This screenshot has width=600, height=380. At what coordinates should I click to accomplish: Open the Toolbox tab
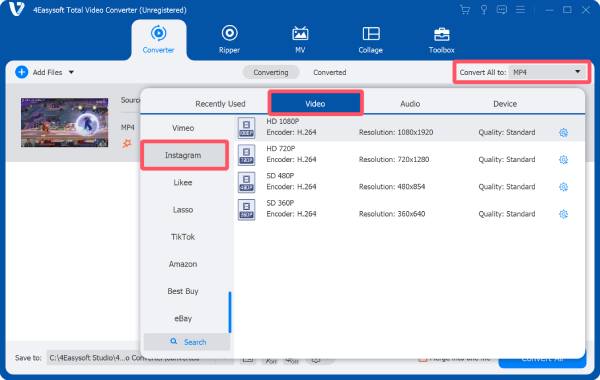point(442,40)
